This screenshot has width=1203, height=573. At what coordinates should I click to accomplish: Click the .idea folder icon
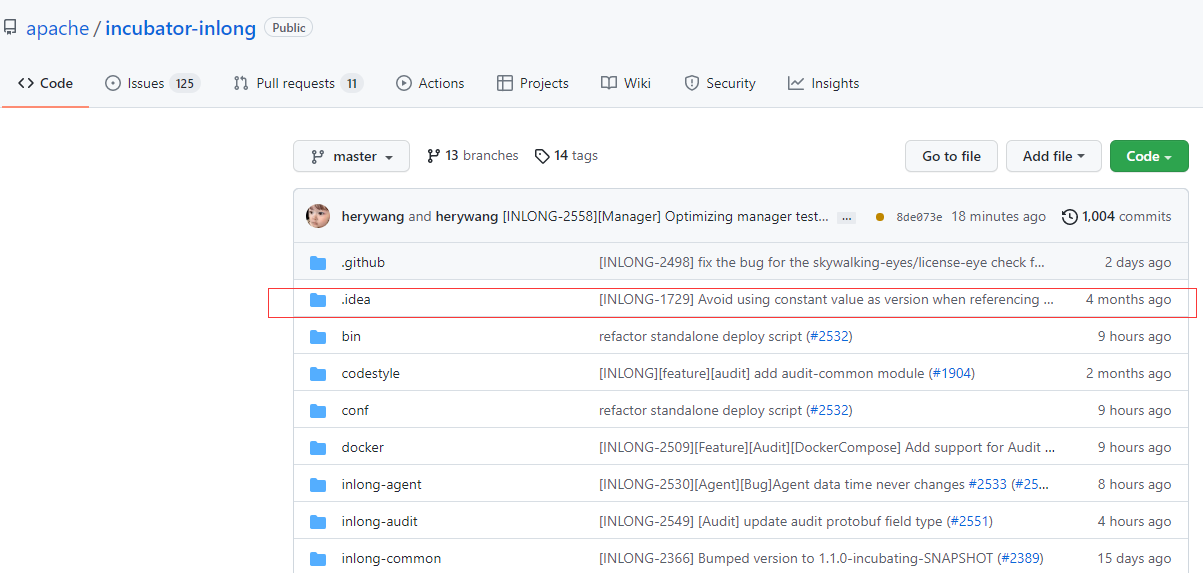(x=318, y=300)
